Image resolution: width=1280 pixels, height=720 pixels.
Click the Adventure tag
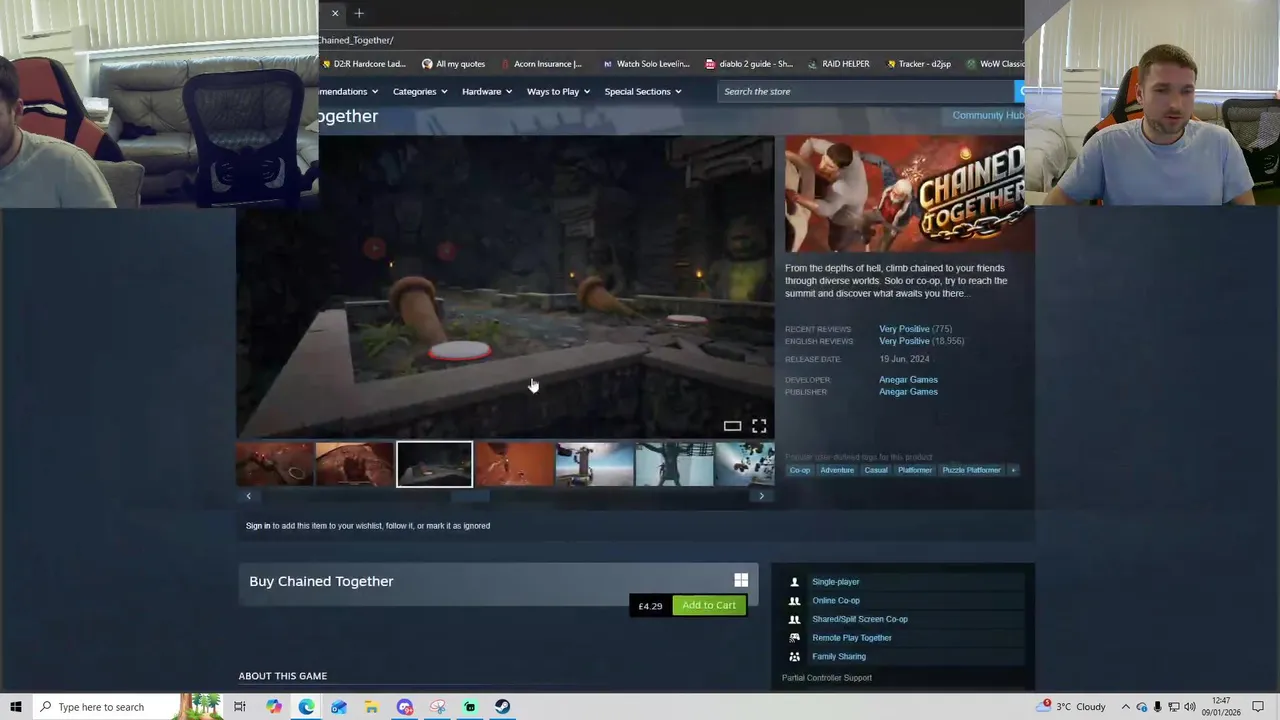837,470
